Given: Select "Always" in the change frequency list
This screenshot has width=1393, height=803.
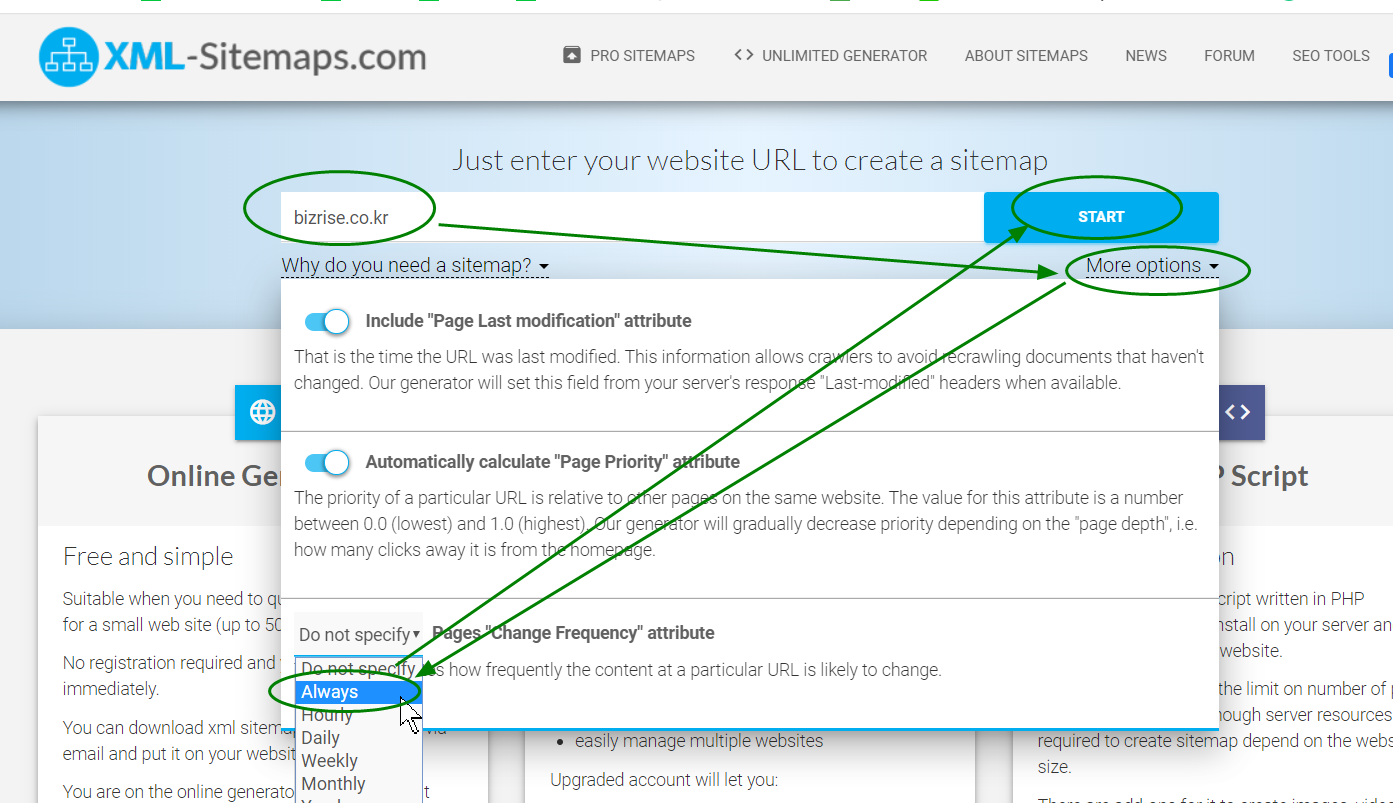Looking at the screenshot, I should point(358,692).
